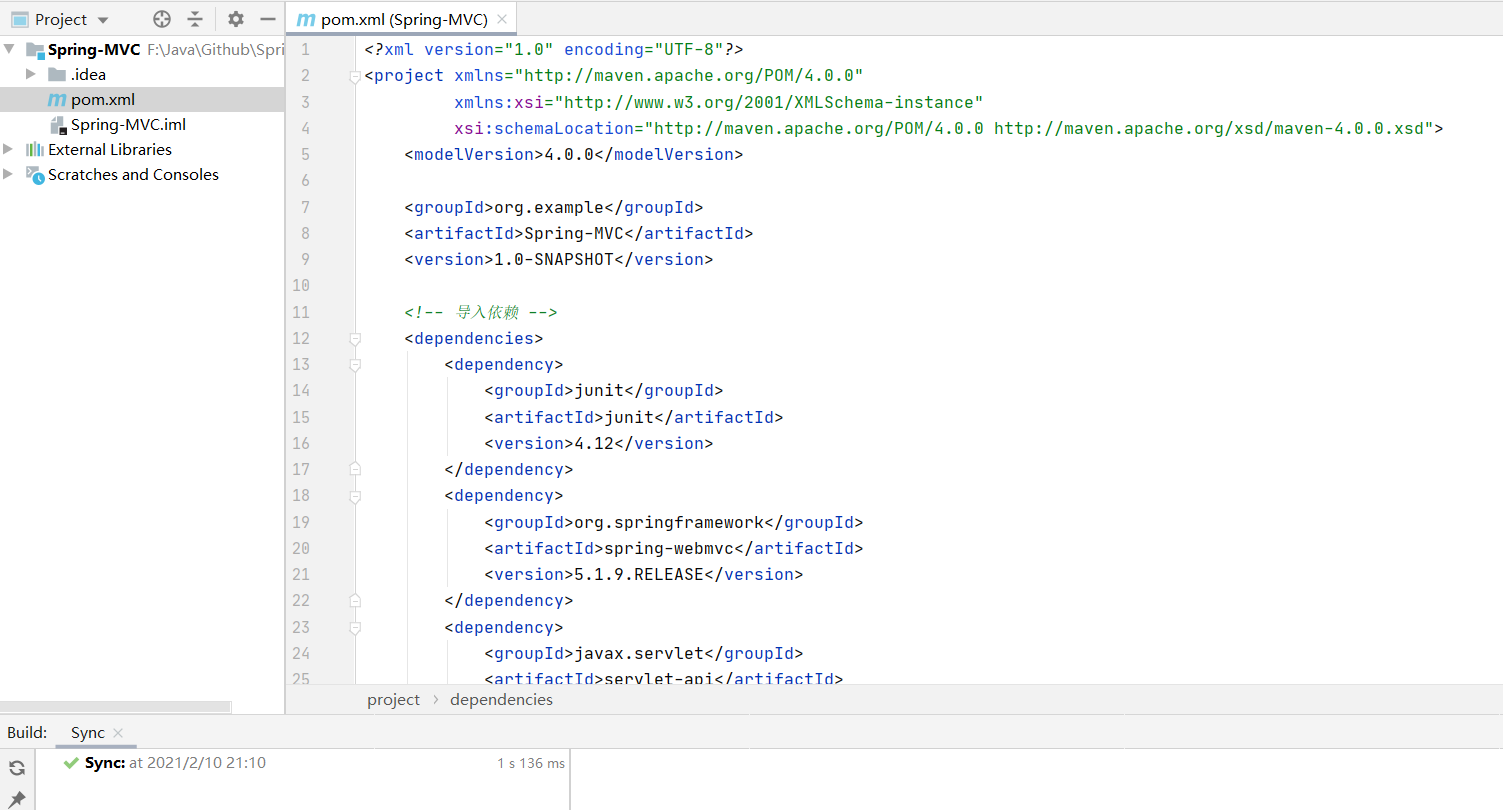Click the pin tab icon in Build panel
The height and width of the screenshot is (810, 1503).
coord(17,799)
